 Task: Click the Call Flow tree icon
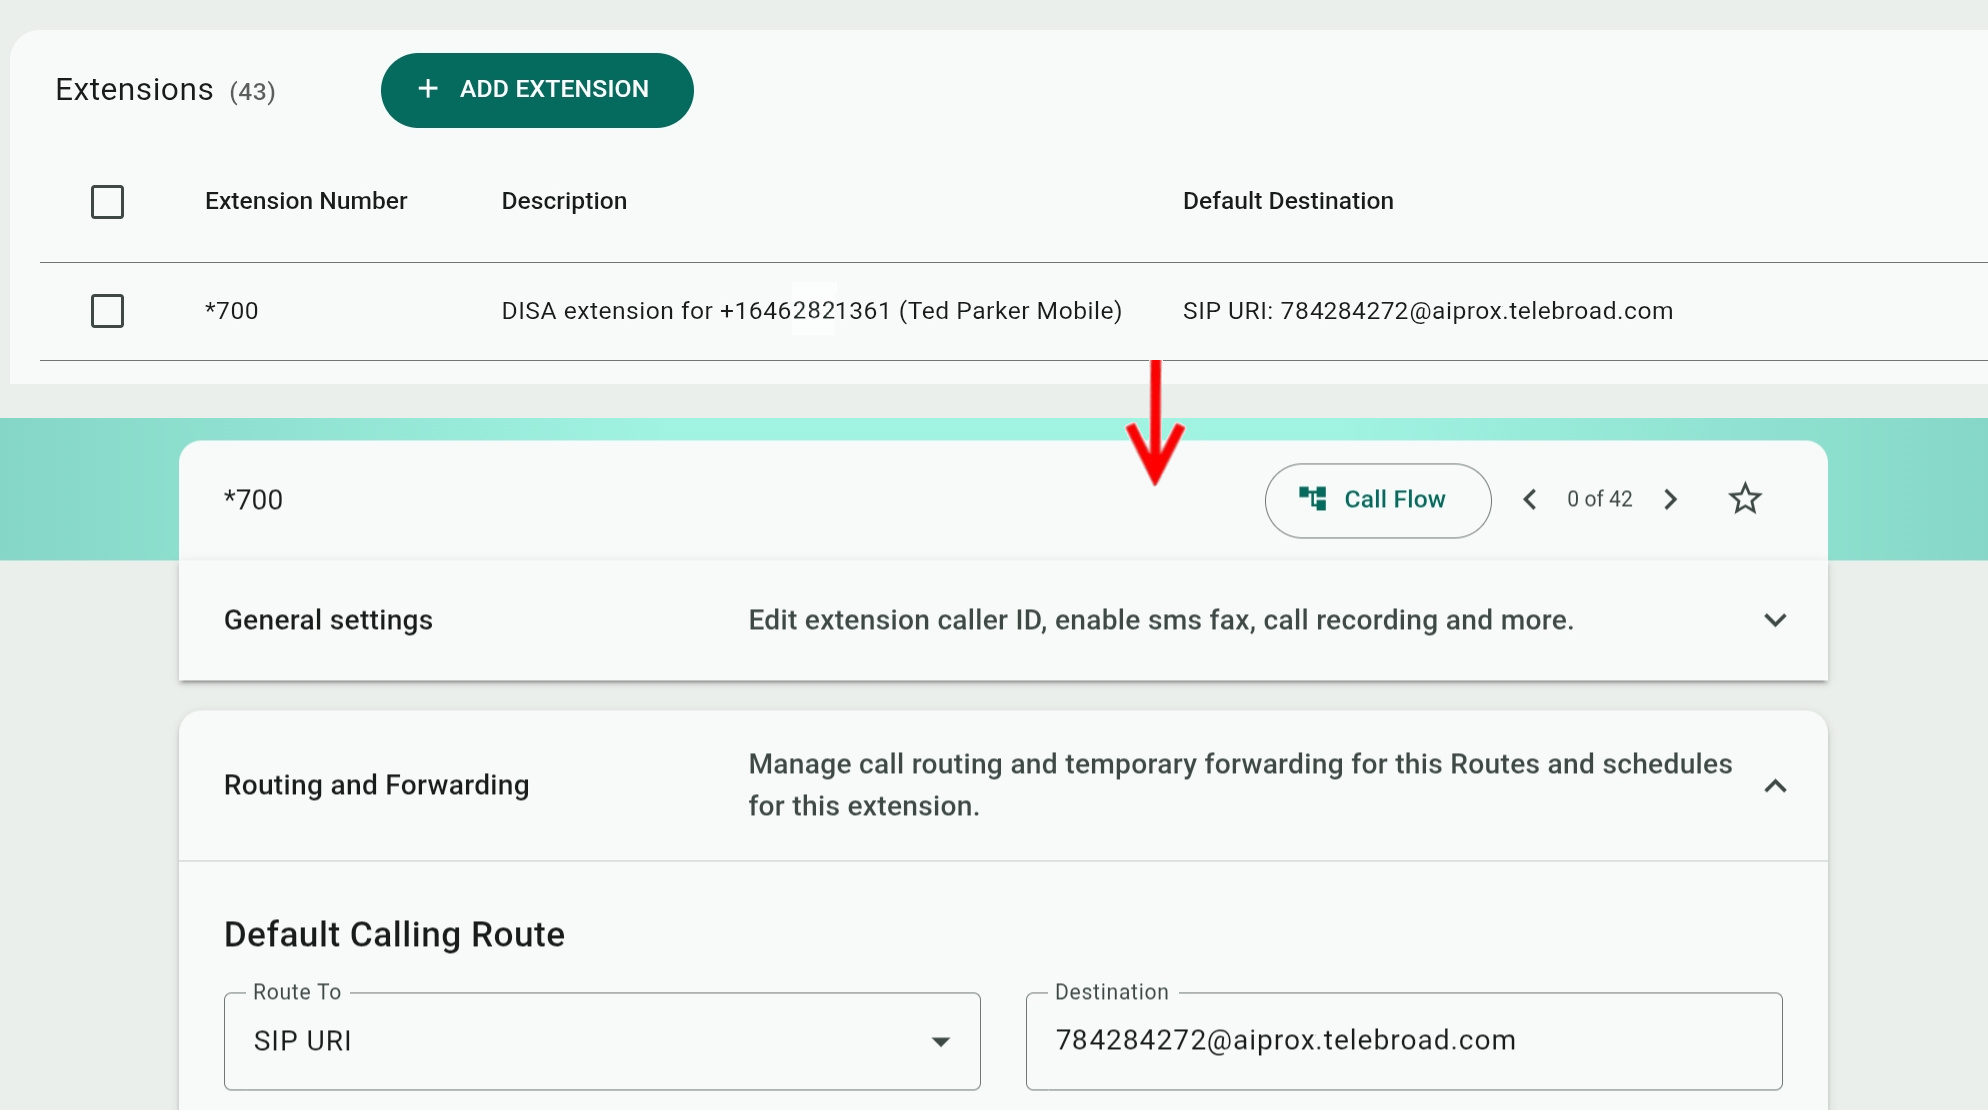(1312, 498)
